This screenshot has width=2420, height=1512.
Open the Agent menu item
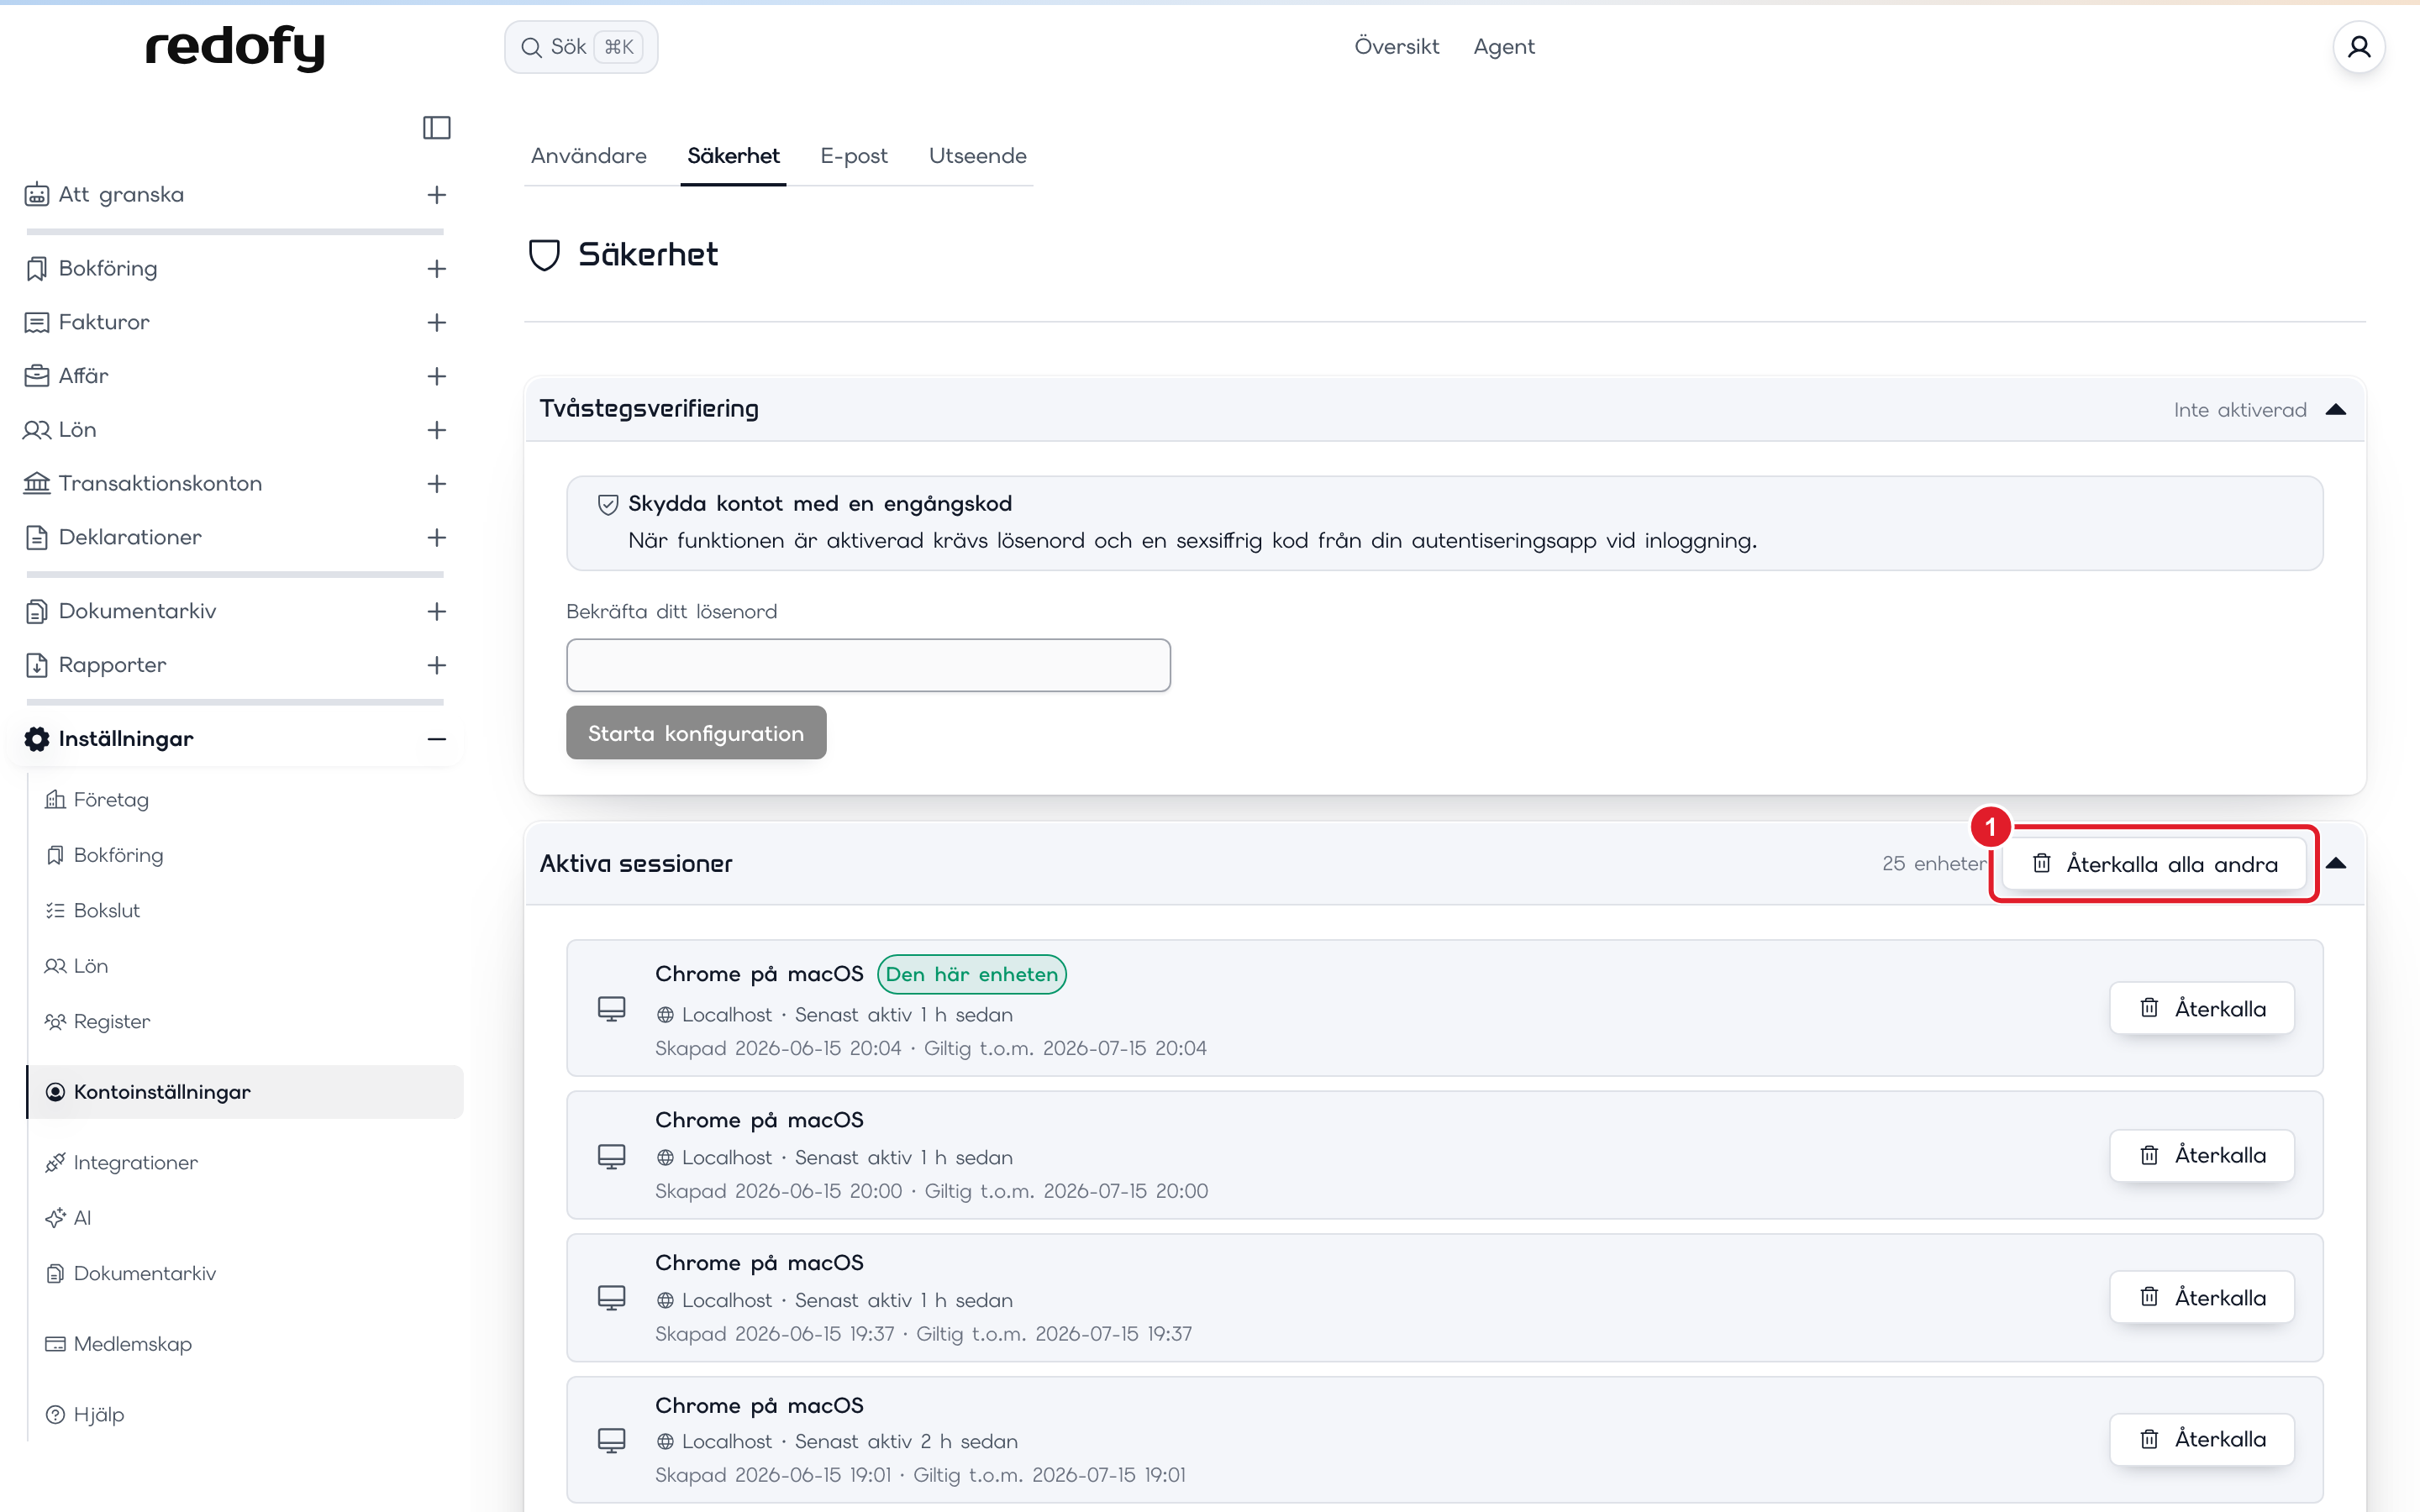1504,47
